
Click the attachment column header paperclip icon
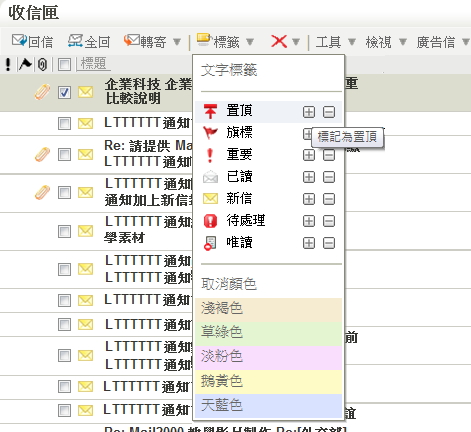(42, 64)
